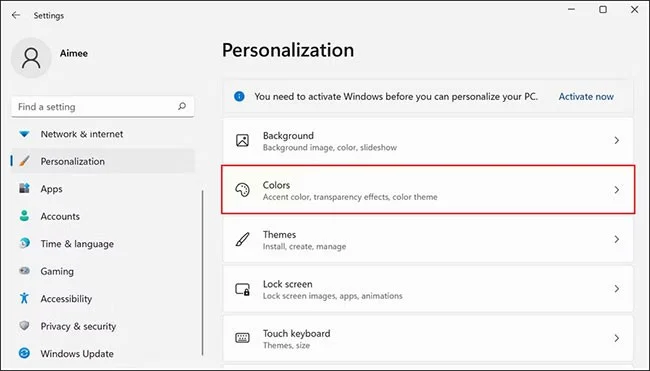650x371 pixels.
Task: Click the Privacy & security shield icon
Action: (24, 326)
